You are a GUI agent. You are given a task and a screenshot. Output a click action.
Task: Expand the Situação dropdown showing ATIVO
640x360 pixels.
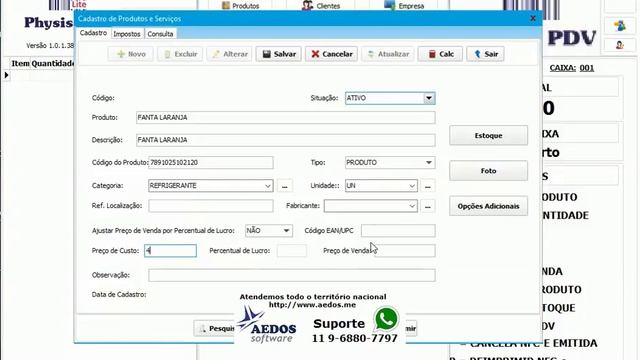point(429,98)
